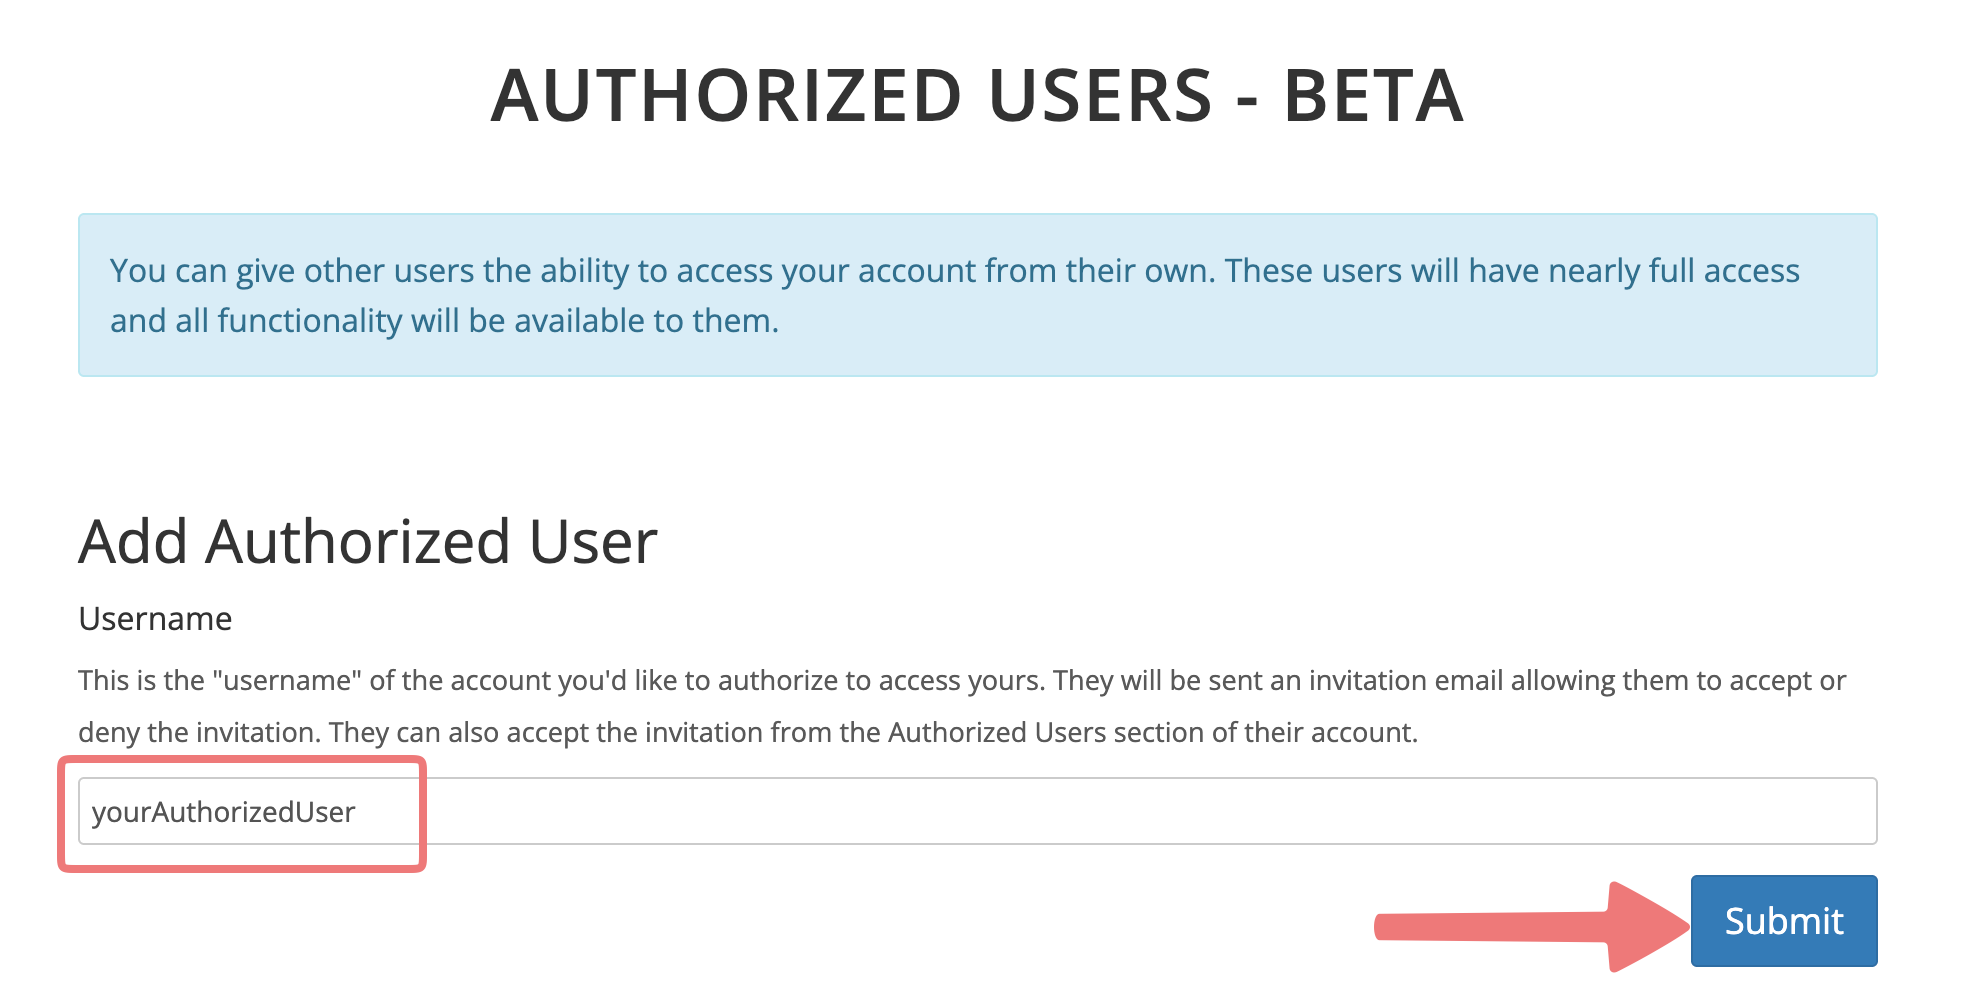Click the blue Submit button
This screenshot has width=1970, height=1008.
(1784, 921)
